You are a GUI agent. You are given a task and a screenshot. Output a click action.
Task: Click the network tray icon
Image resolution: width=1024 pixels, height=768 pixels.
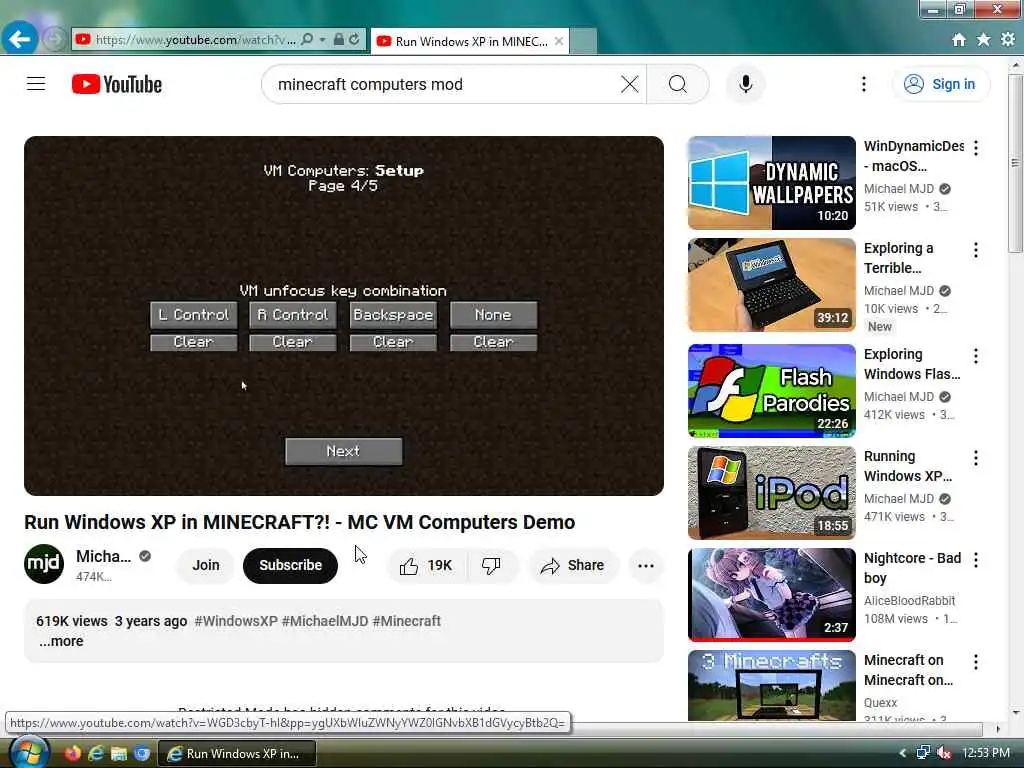[x=923, y=753]
